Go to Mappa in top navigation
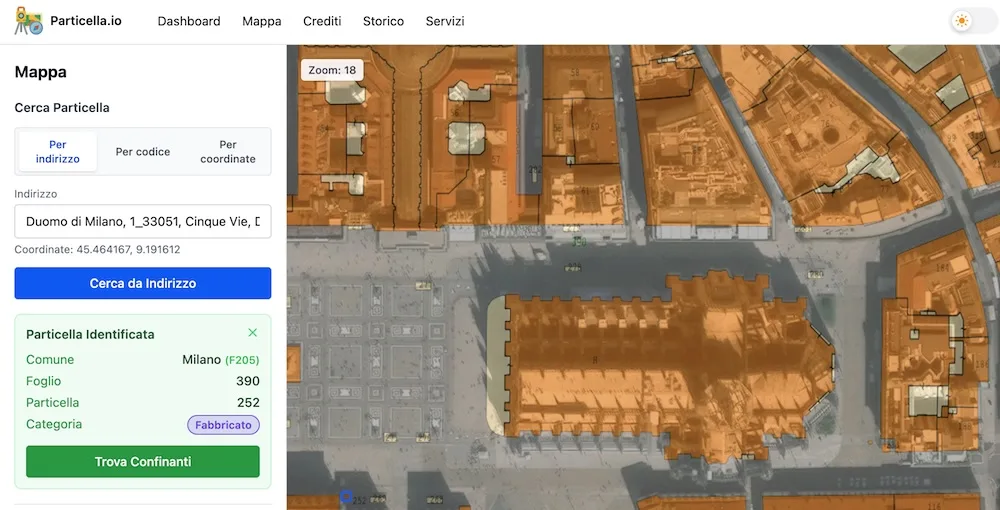1000x510 pixels. 261,21
